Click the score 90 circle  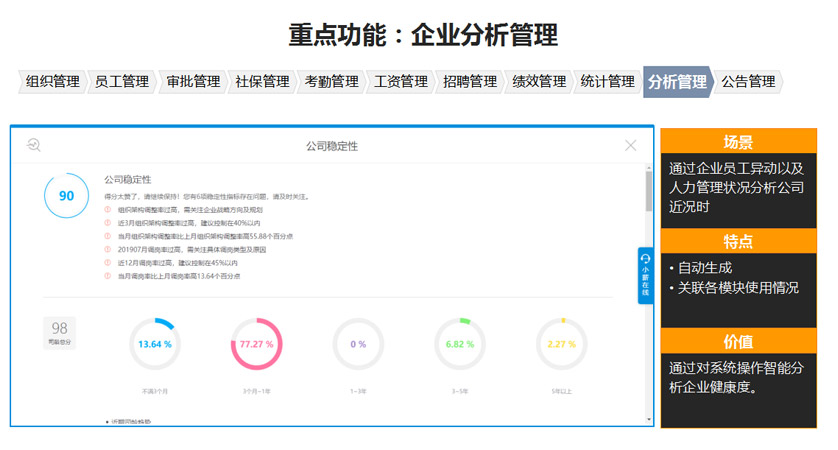coord(66,196)
